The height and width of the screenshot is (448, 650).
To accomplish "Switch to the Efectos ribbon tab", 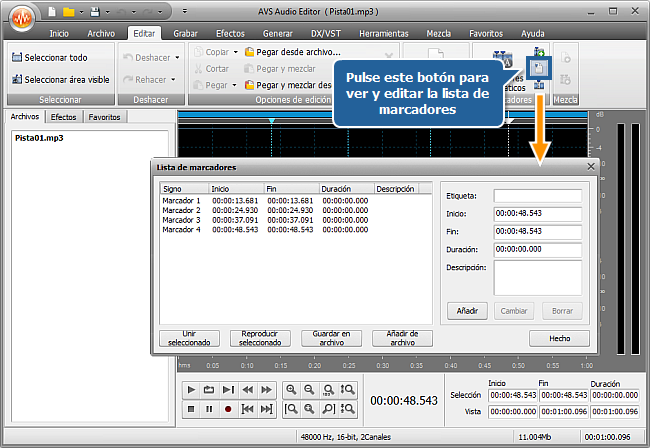I will tap(230, 34).
